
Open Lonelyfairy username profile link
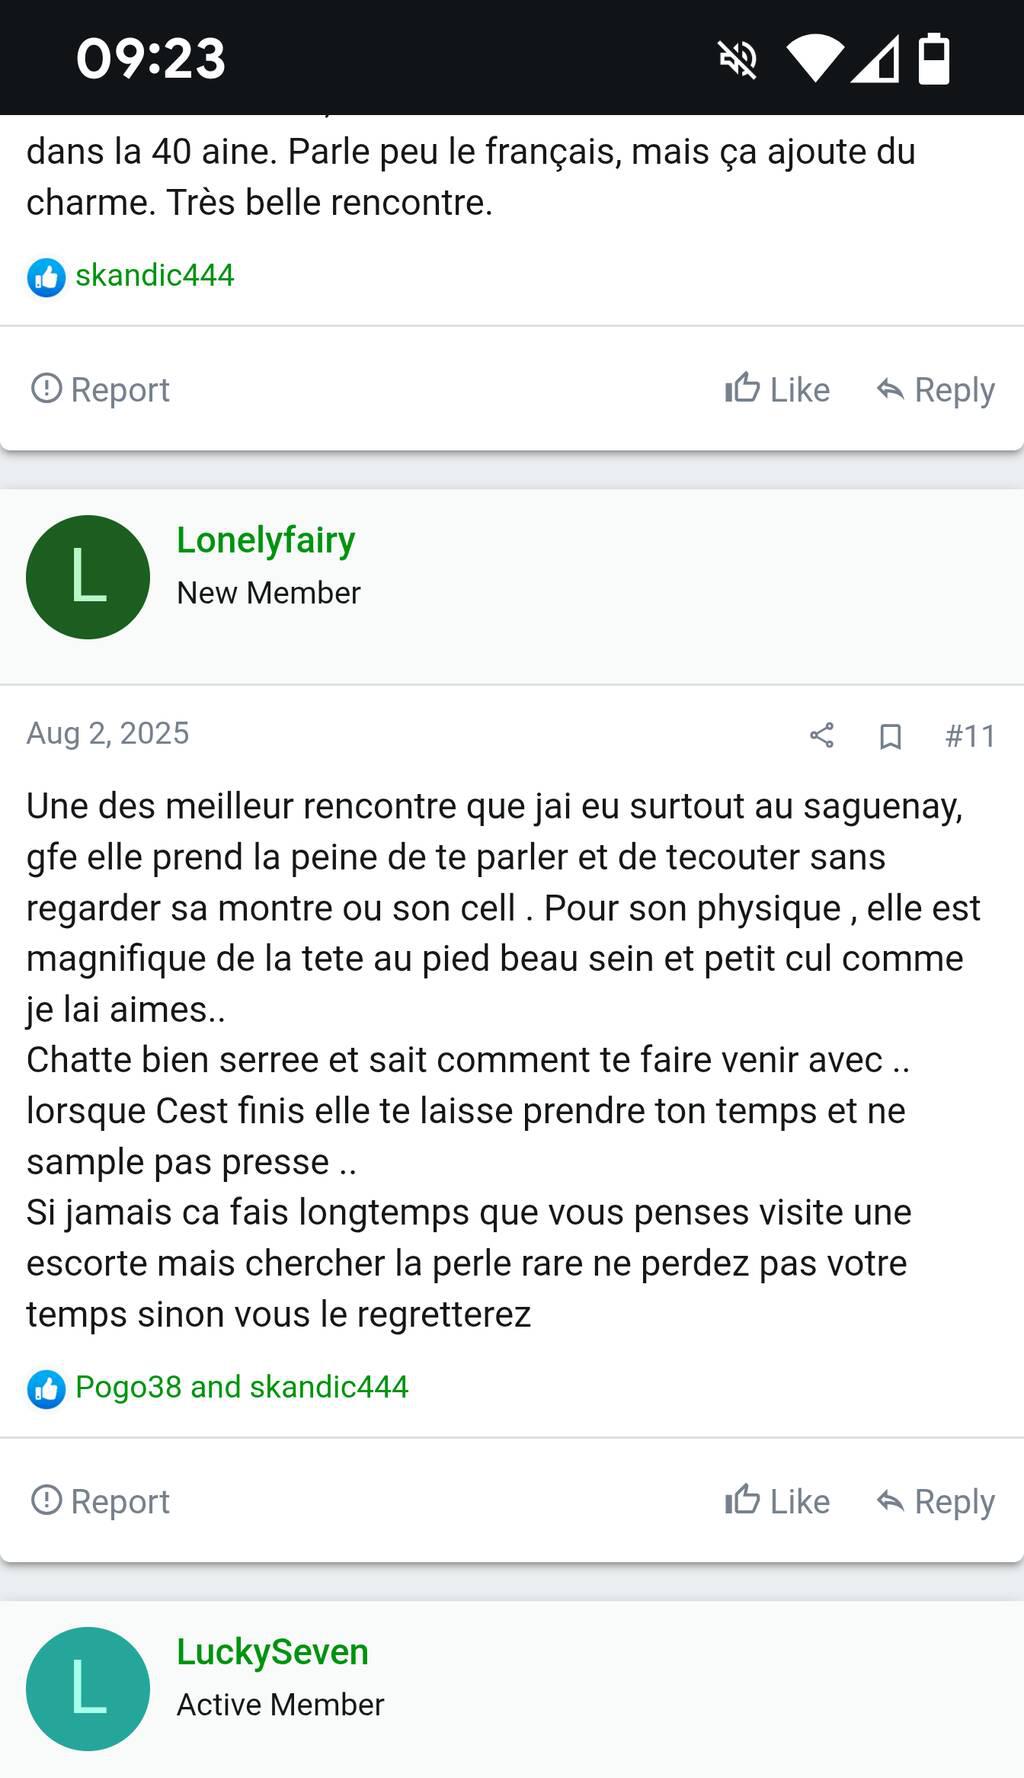pyautogui.click(x=266, y=540)
